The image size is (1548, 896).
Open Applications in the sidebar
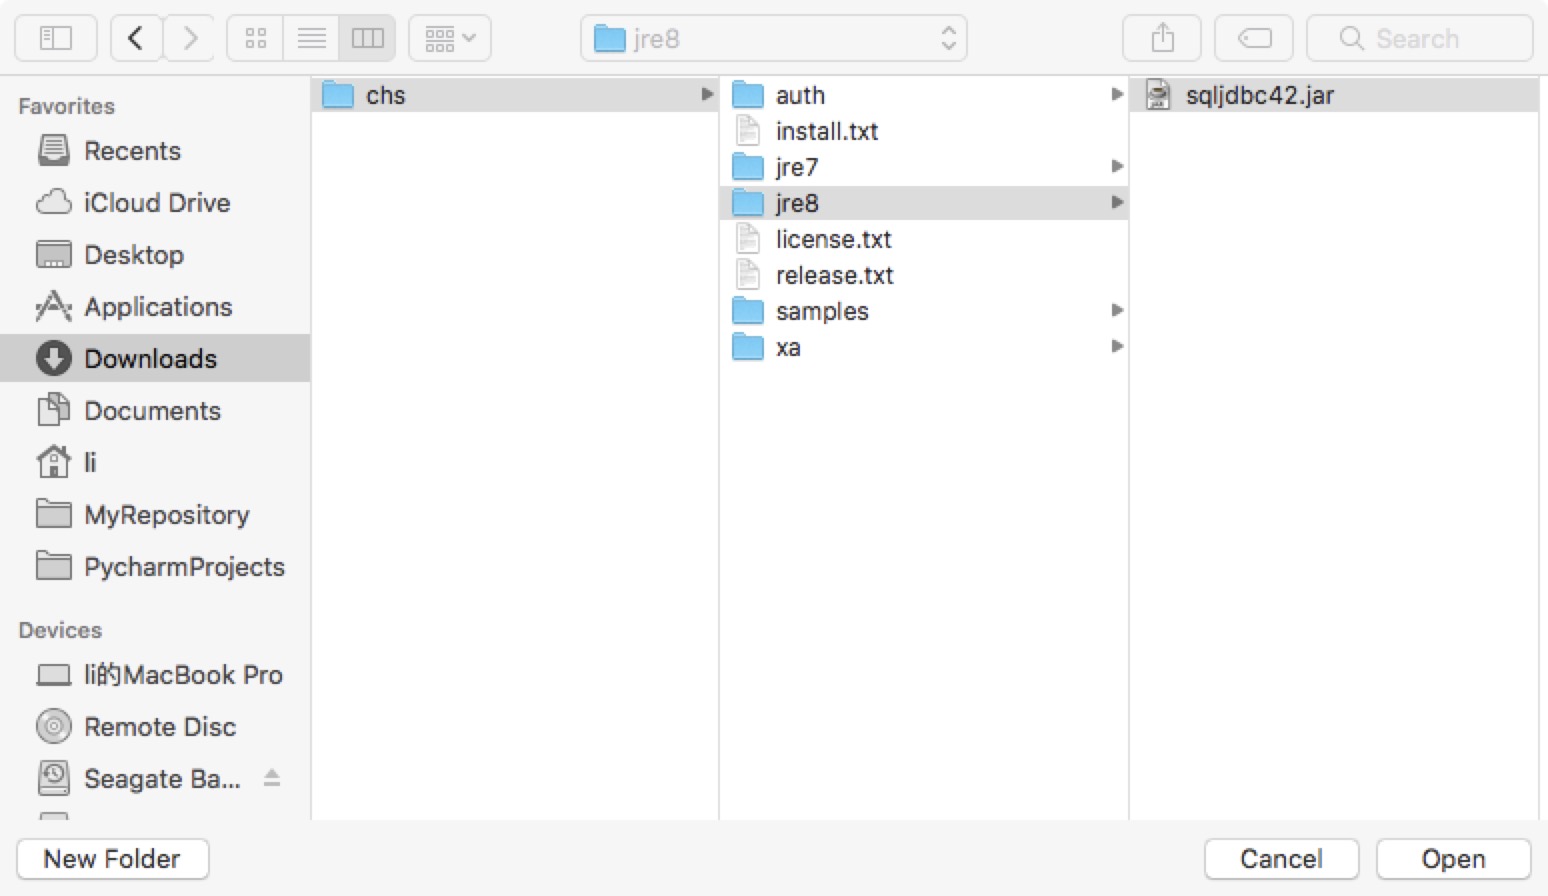click(x=155, y=307)
